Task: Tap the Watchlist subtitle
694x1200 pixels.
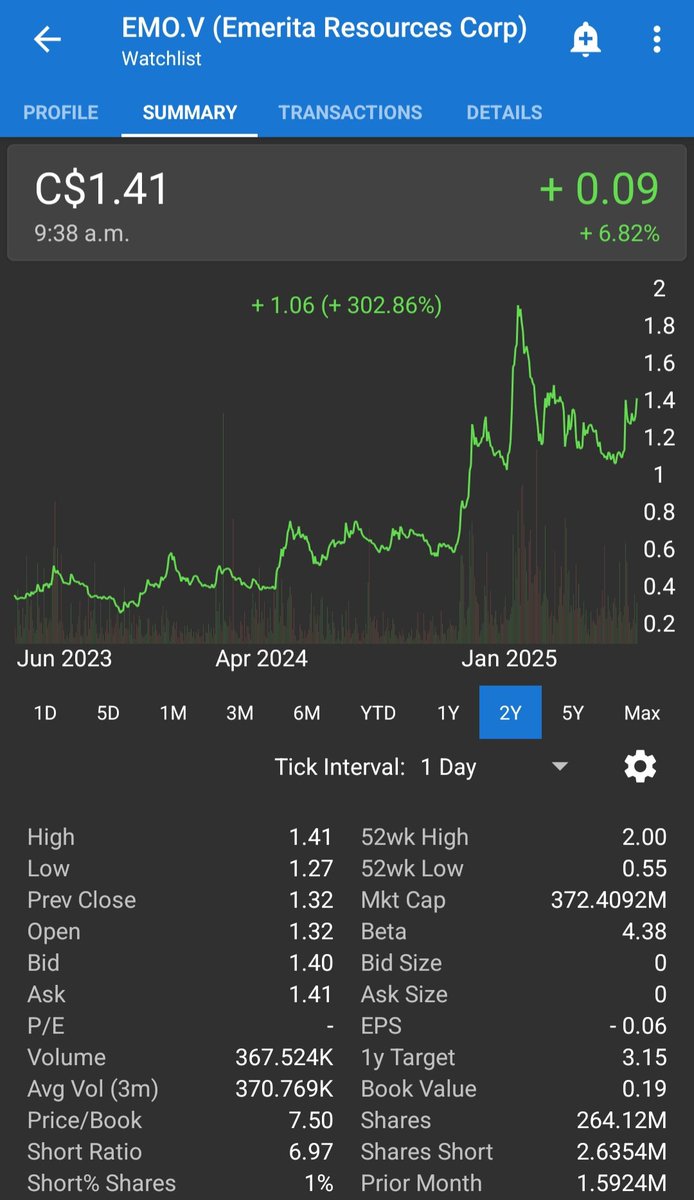Action: point(161,59)
